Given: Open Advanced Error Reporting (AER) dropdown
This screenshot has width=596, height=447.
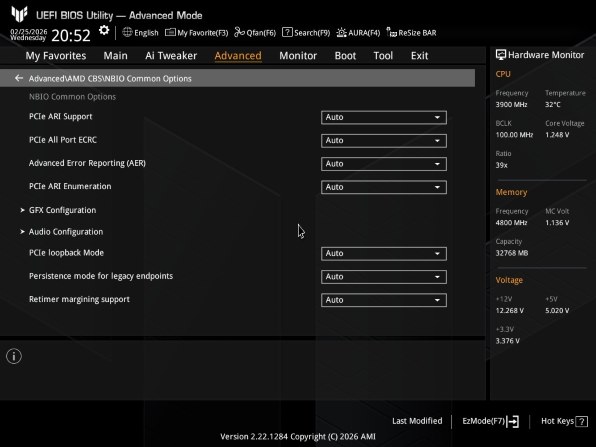Looking at the screenshot, I should 384,164.
